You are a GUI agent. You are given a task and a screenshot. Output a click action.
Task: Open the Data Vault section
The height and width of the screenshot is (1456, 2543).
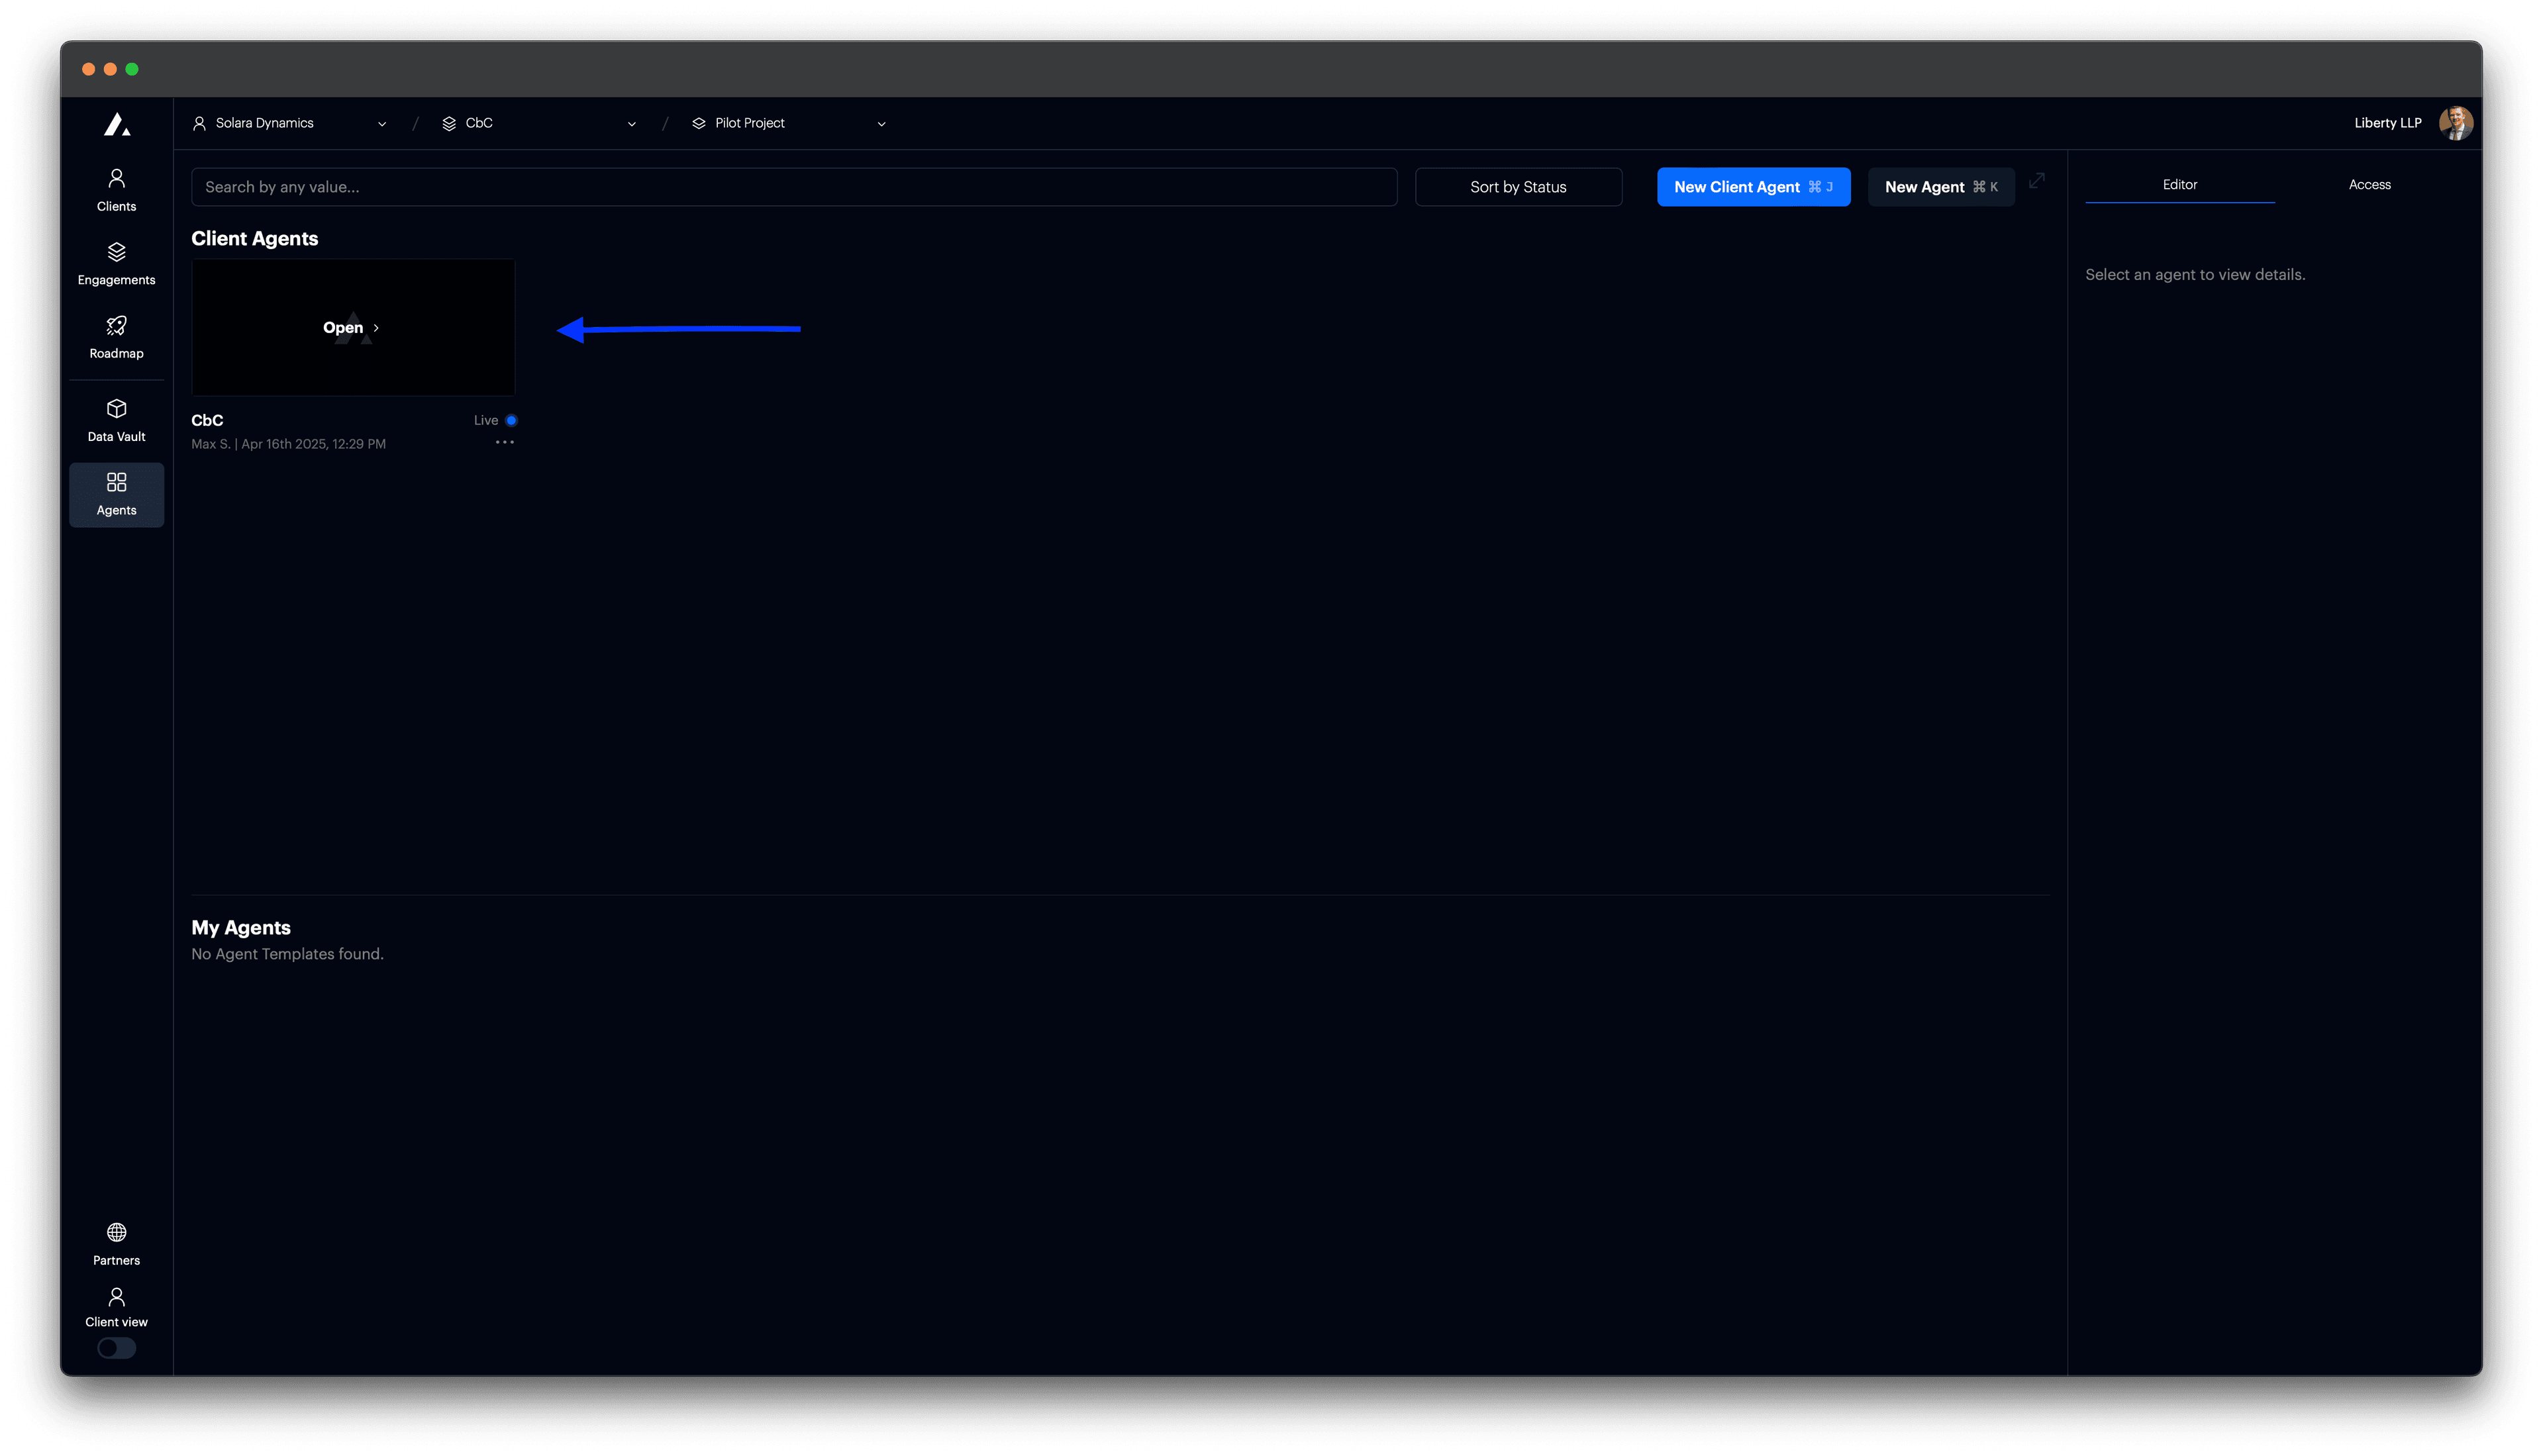point(116,420)
